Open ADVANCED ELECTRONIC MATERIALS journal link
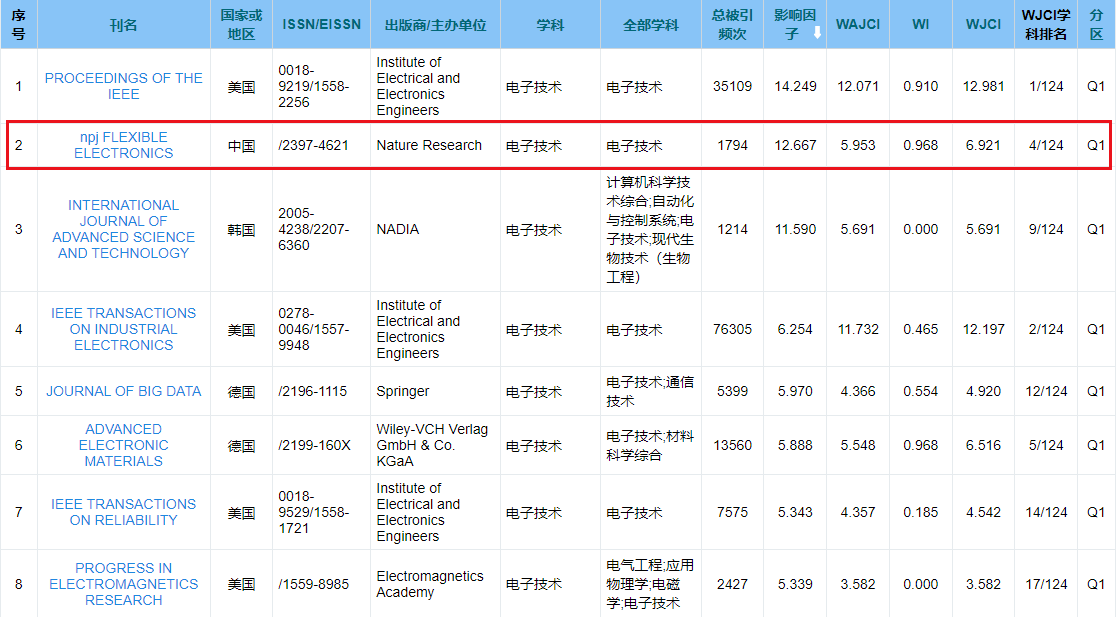1116x617 pixels. click(x=123, y=445)
